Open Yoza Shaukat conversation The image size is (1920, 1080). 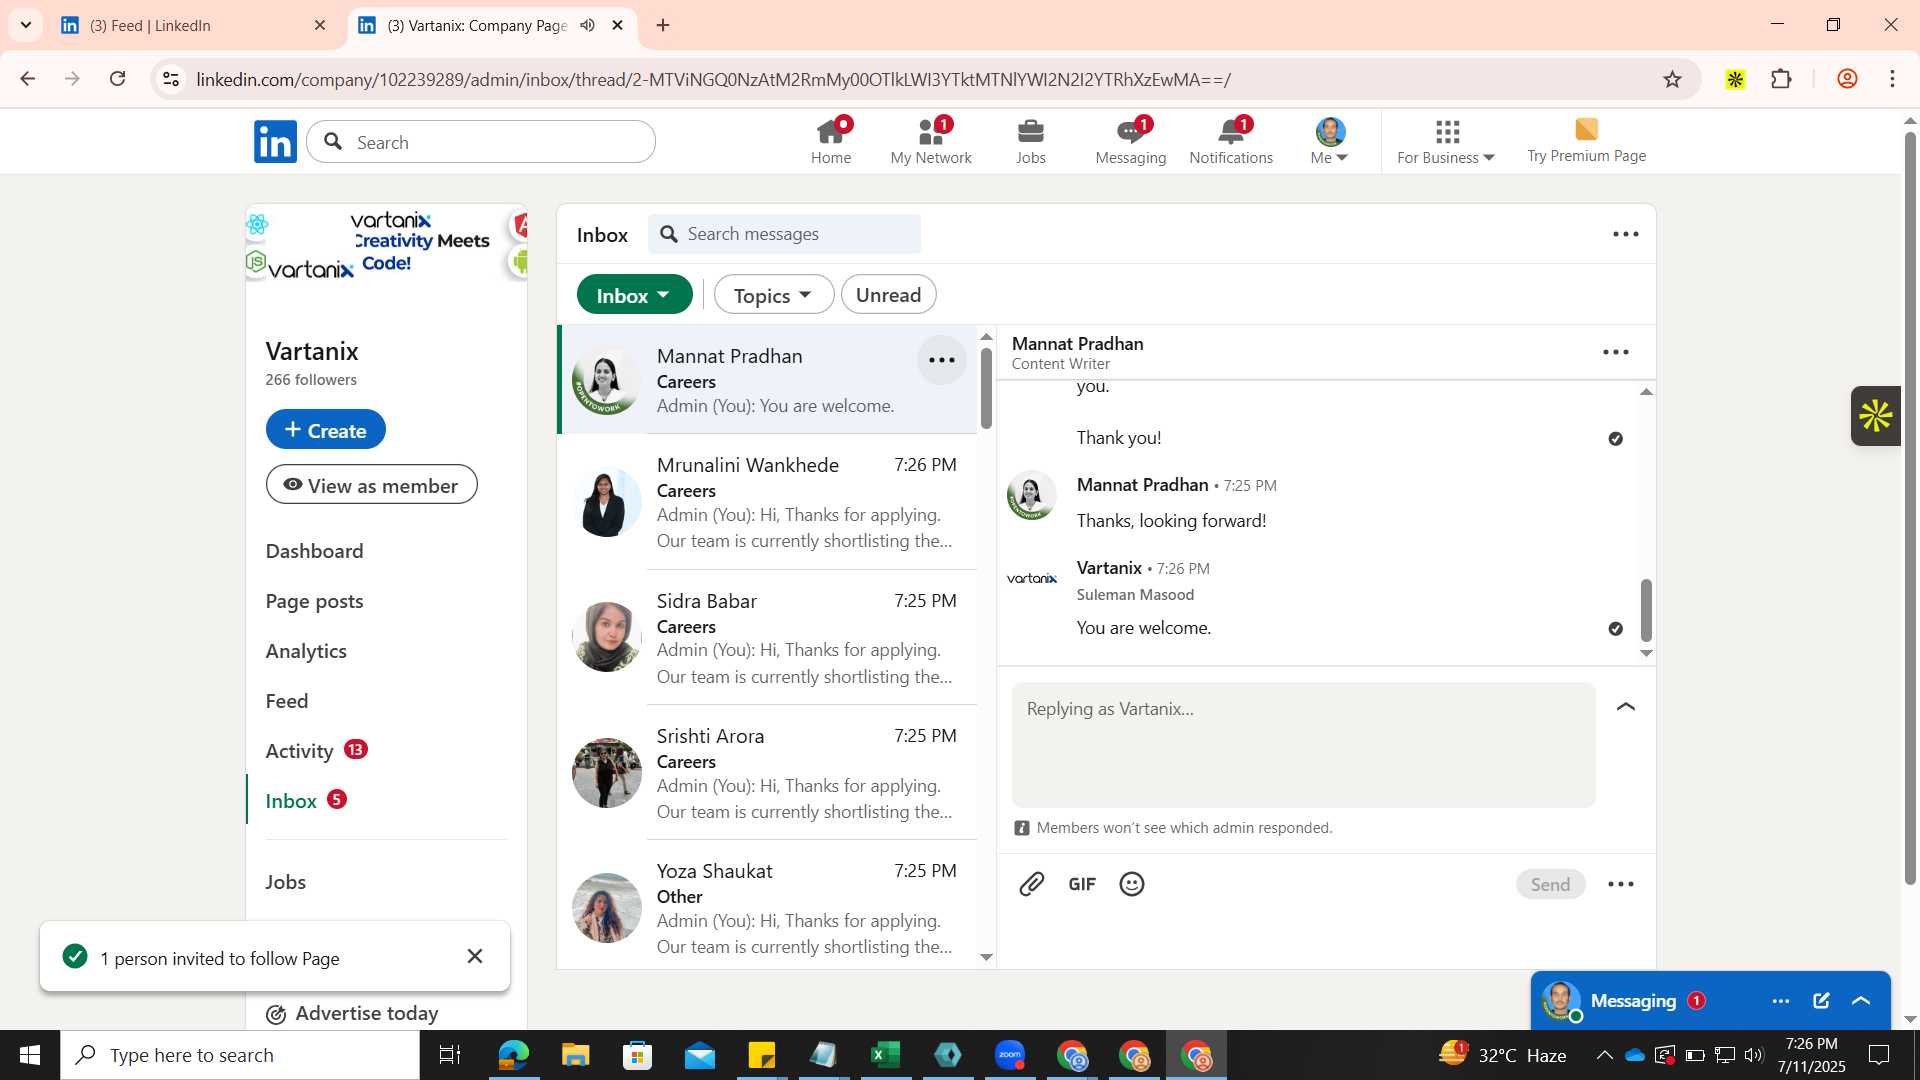click(x=768, y=905)
